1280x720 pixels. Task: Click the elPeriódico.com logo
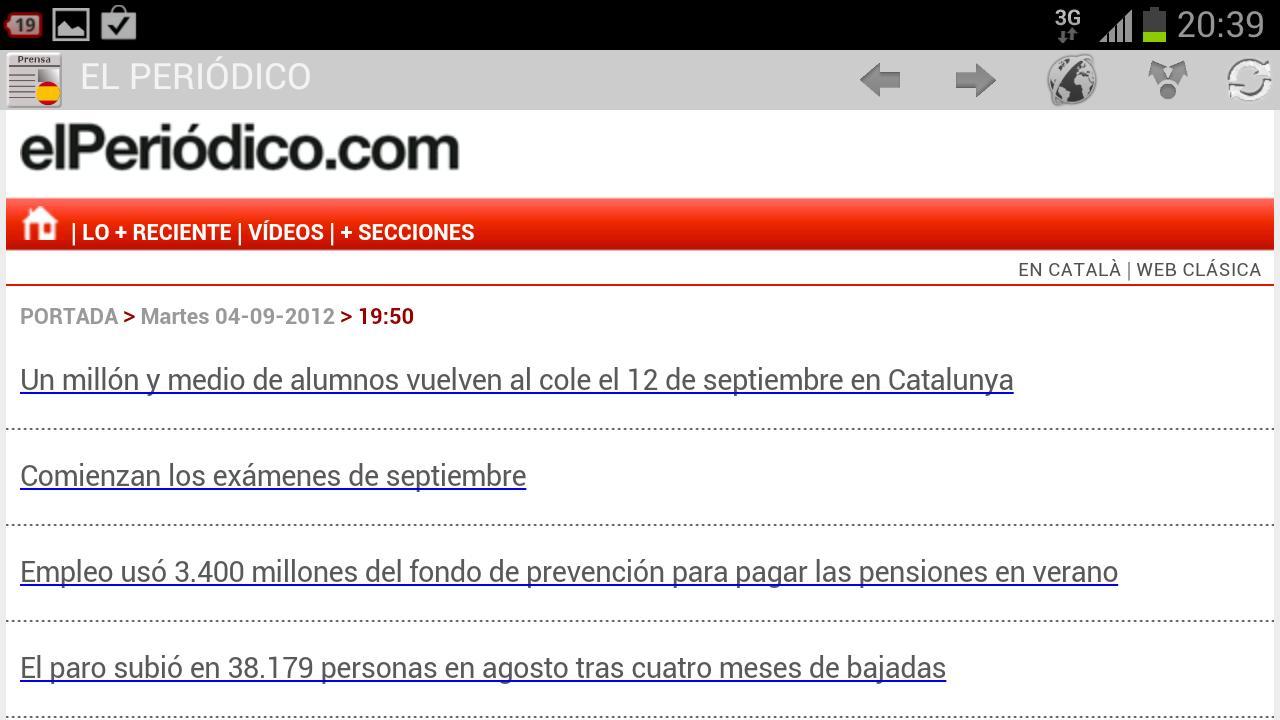pos(239,150)
